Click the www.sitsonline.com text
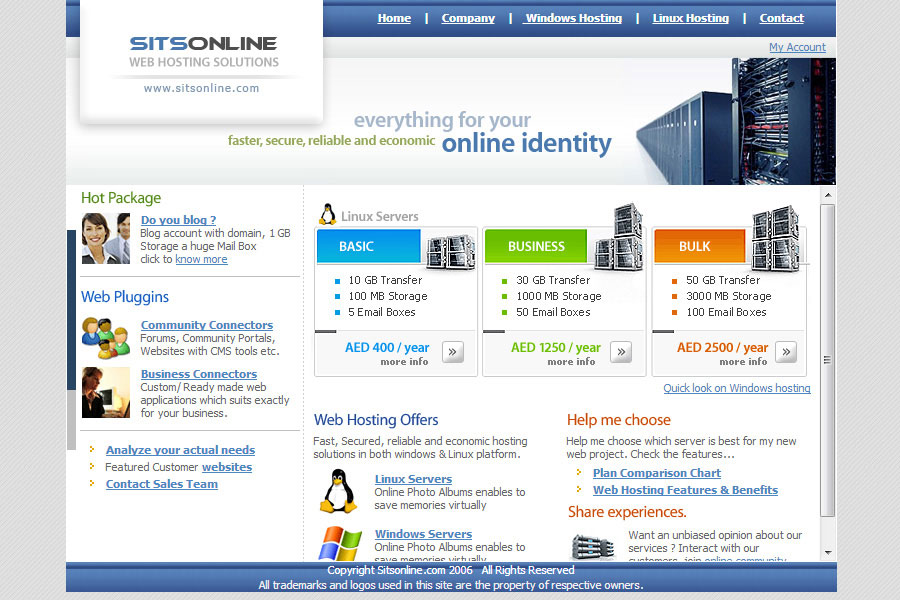Image resolution: width=900 pixels, height=600 pixels. 201,88
